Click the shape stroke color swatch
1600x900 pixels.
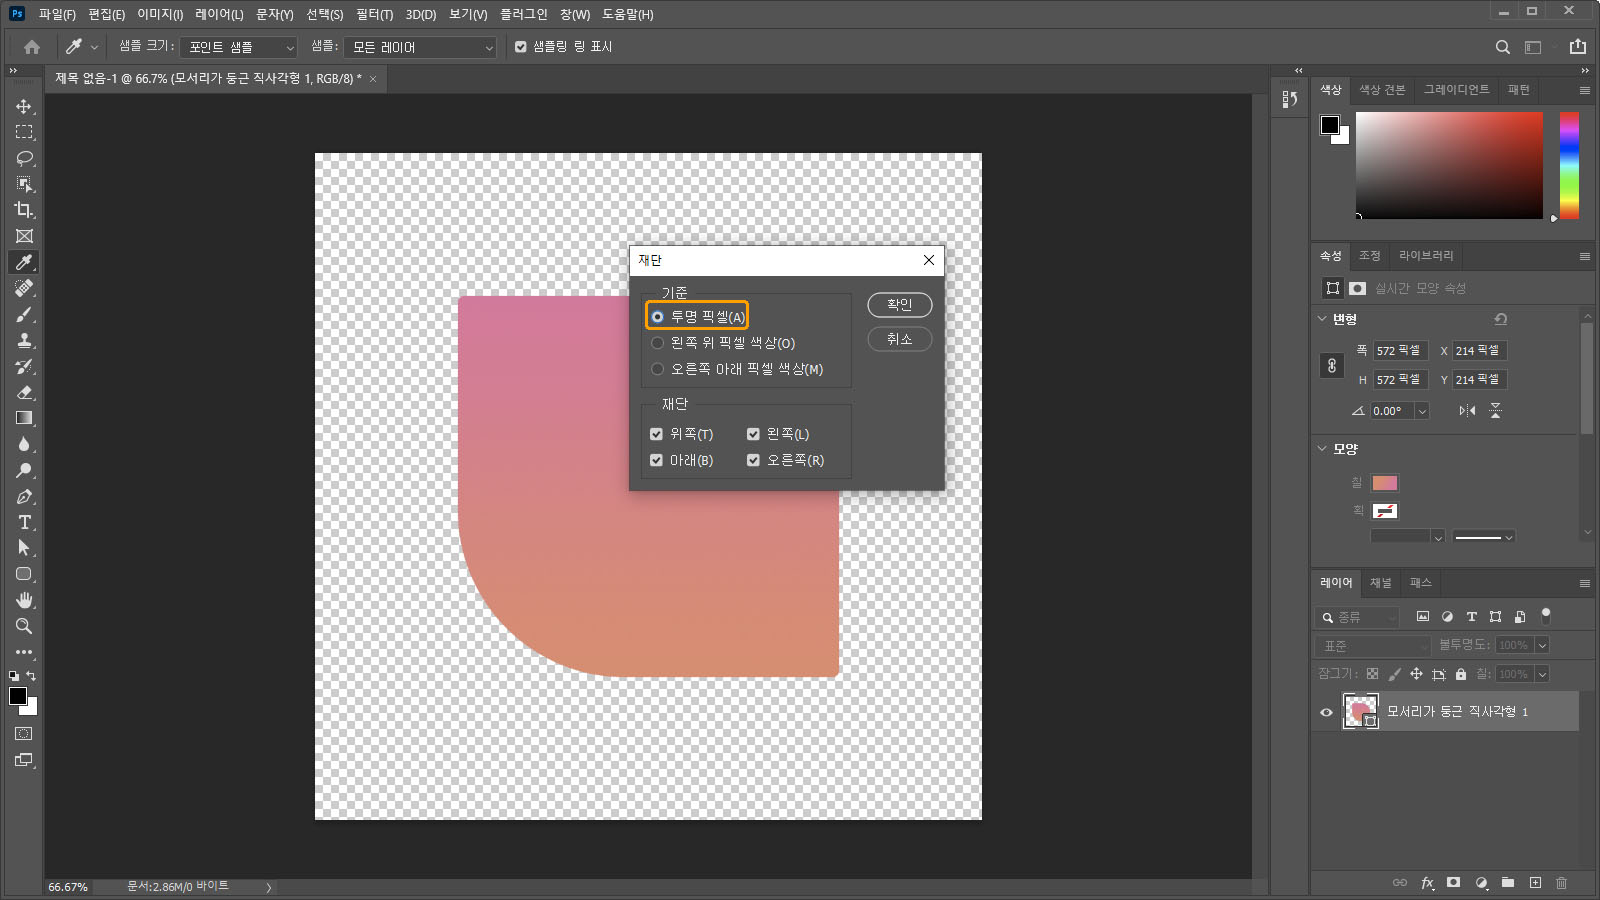pyautogui.click(x=1385, y=511)
